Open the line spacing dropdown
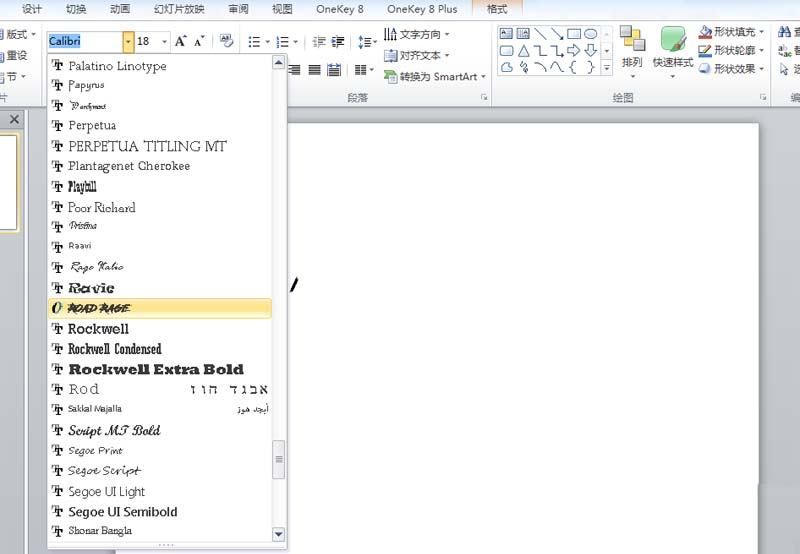Screen dimensions: 800x554 coord(367,42)
